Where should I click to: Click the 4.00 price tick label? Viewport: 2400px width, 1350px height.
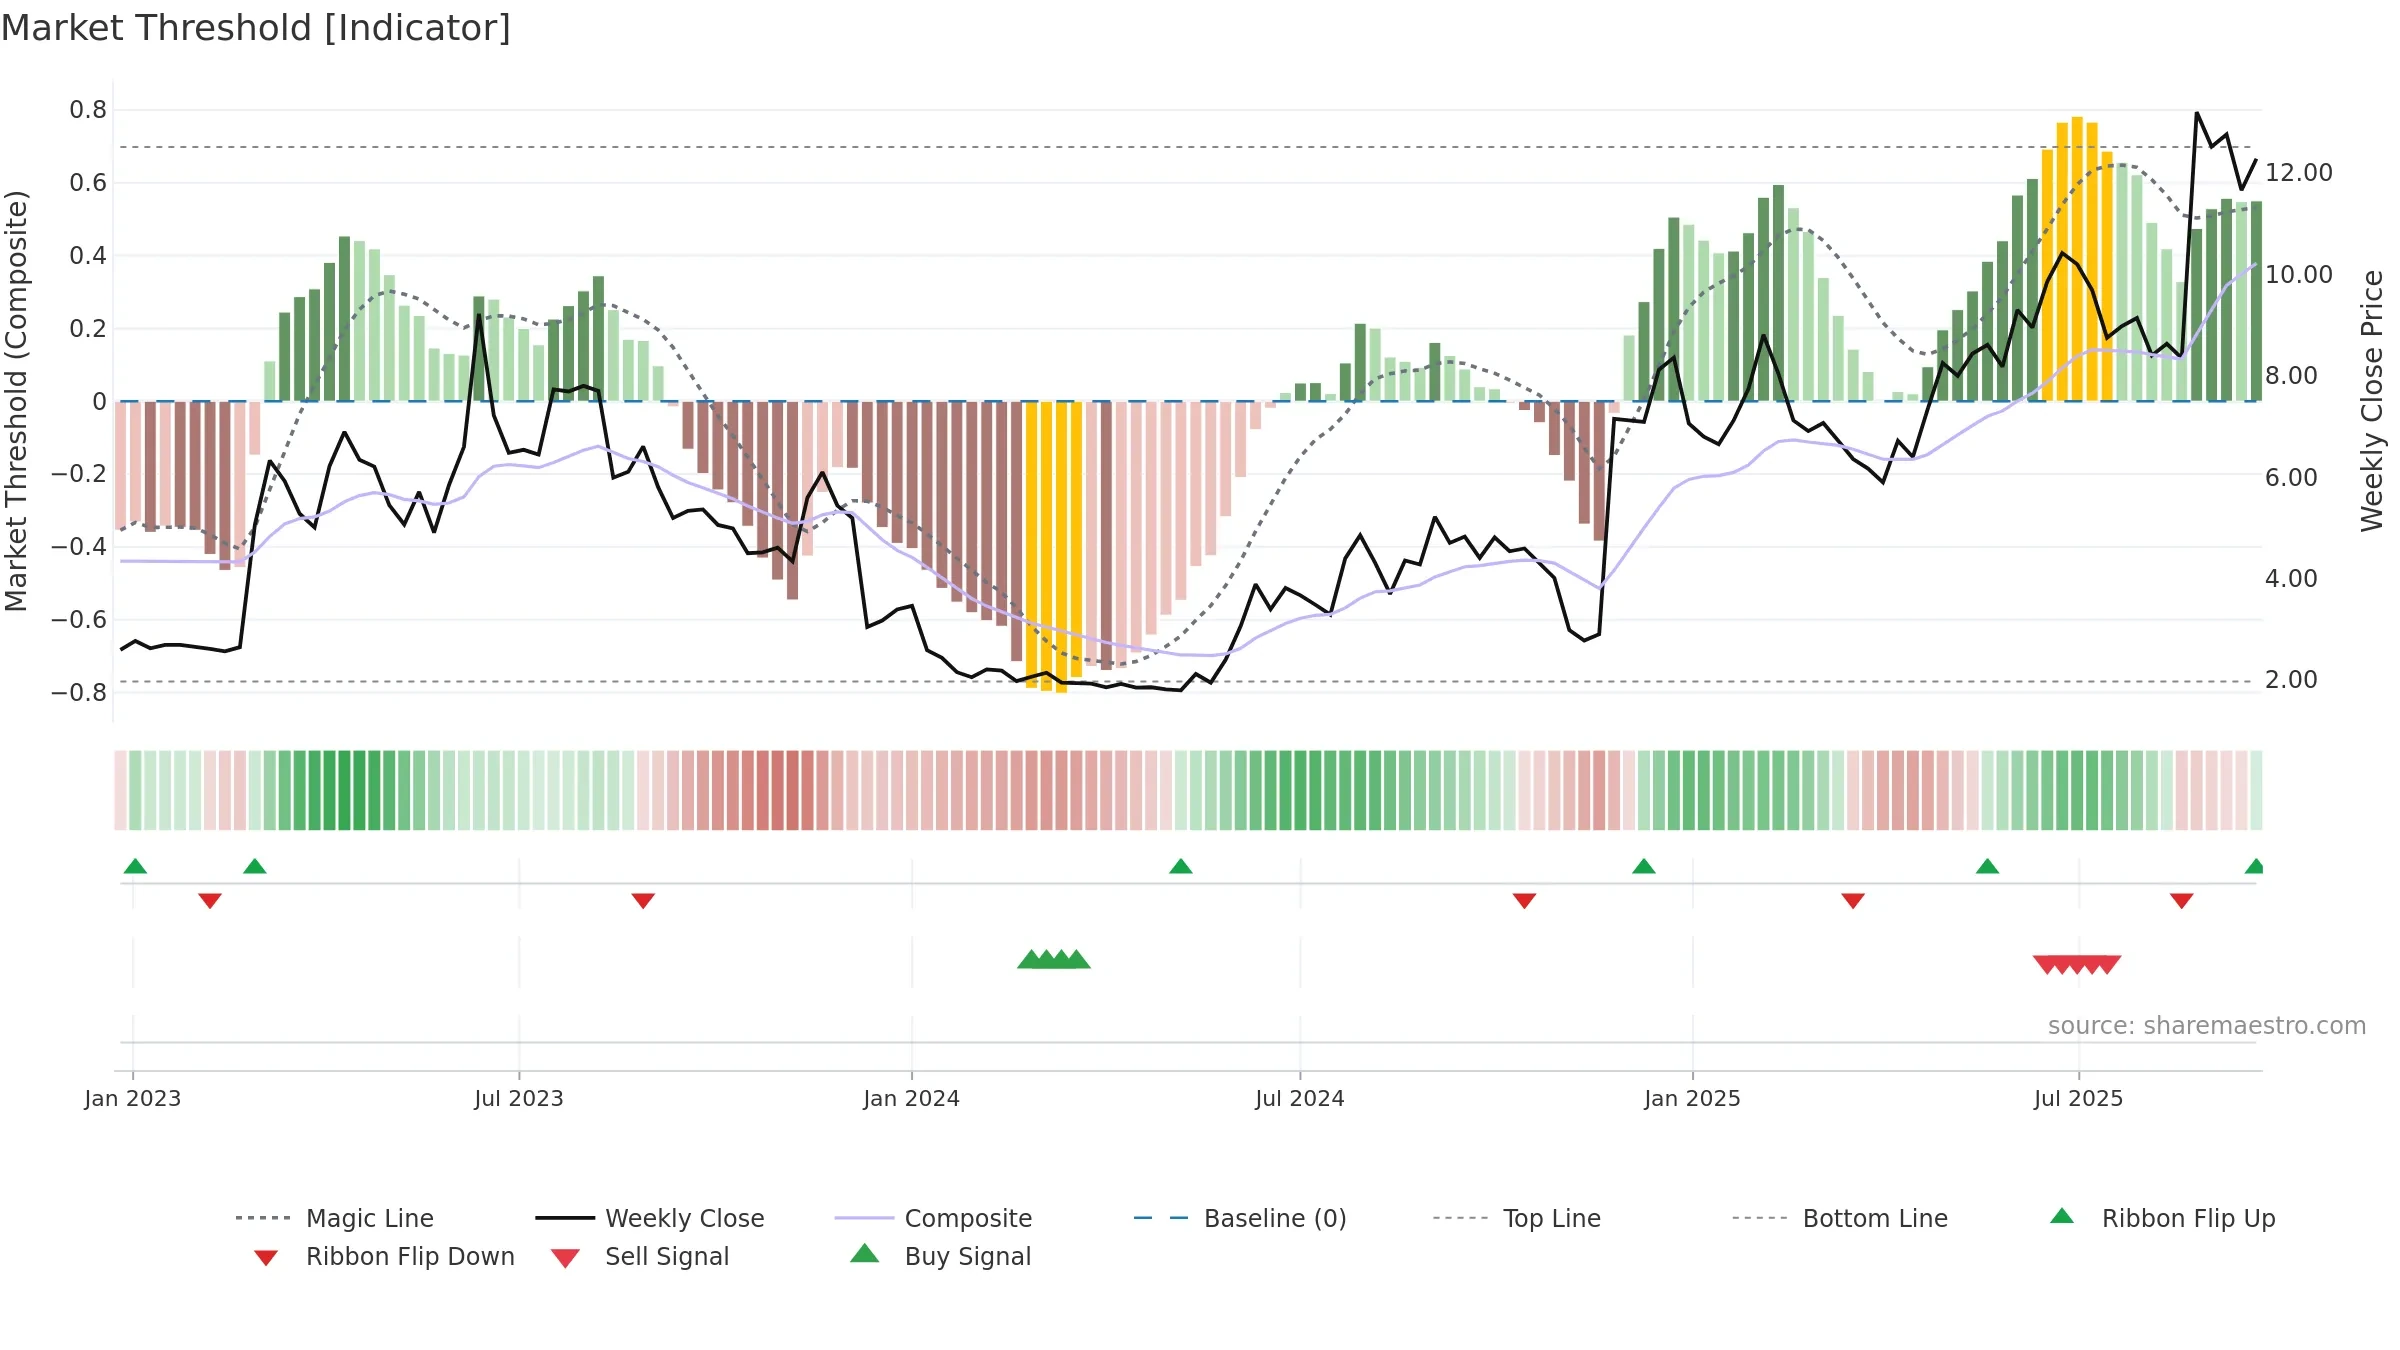2291,579
